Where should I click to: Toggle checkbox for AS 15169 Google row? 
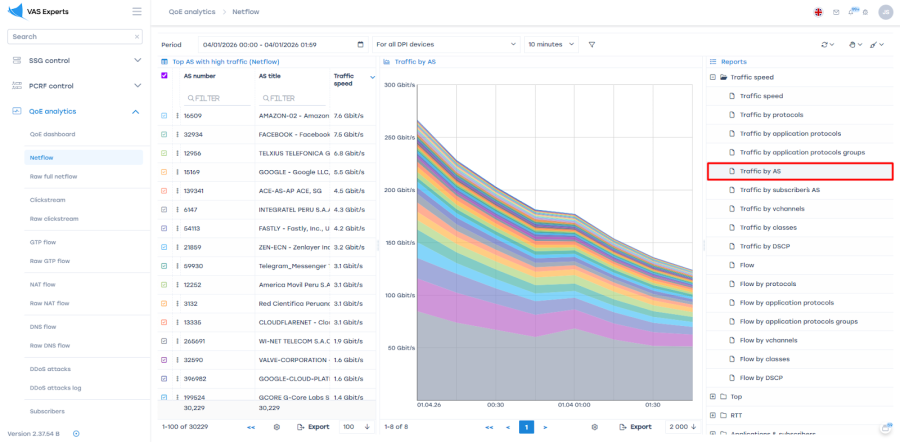pos(164,172)
